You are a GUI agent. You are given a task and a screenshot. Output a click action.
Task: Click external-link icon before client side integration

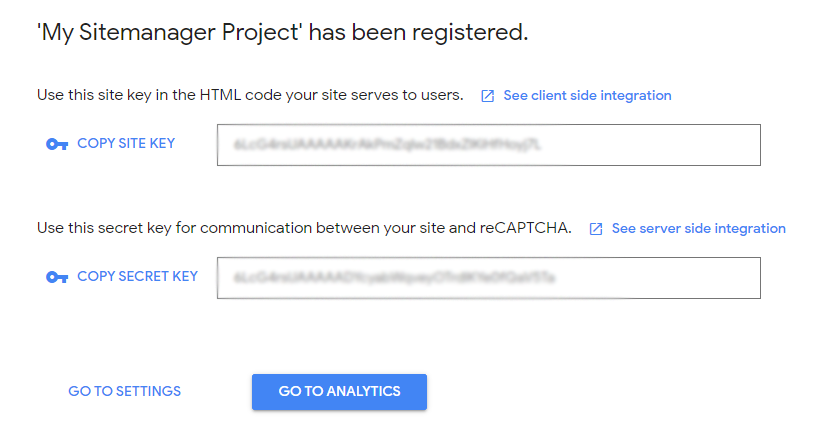(x=488, y=96)
